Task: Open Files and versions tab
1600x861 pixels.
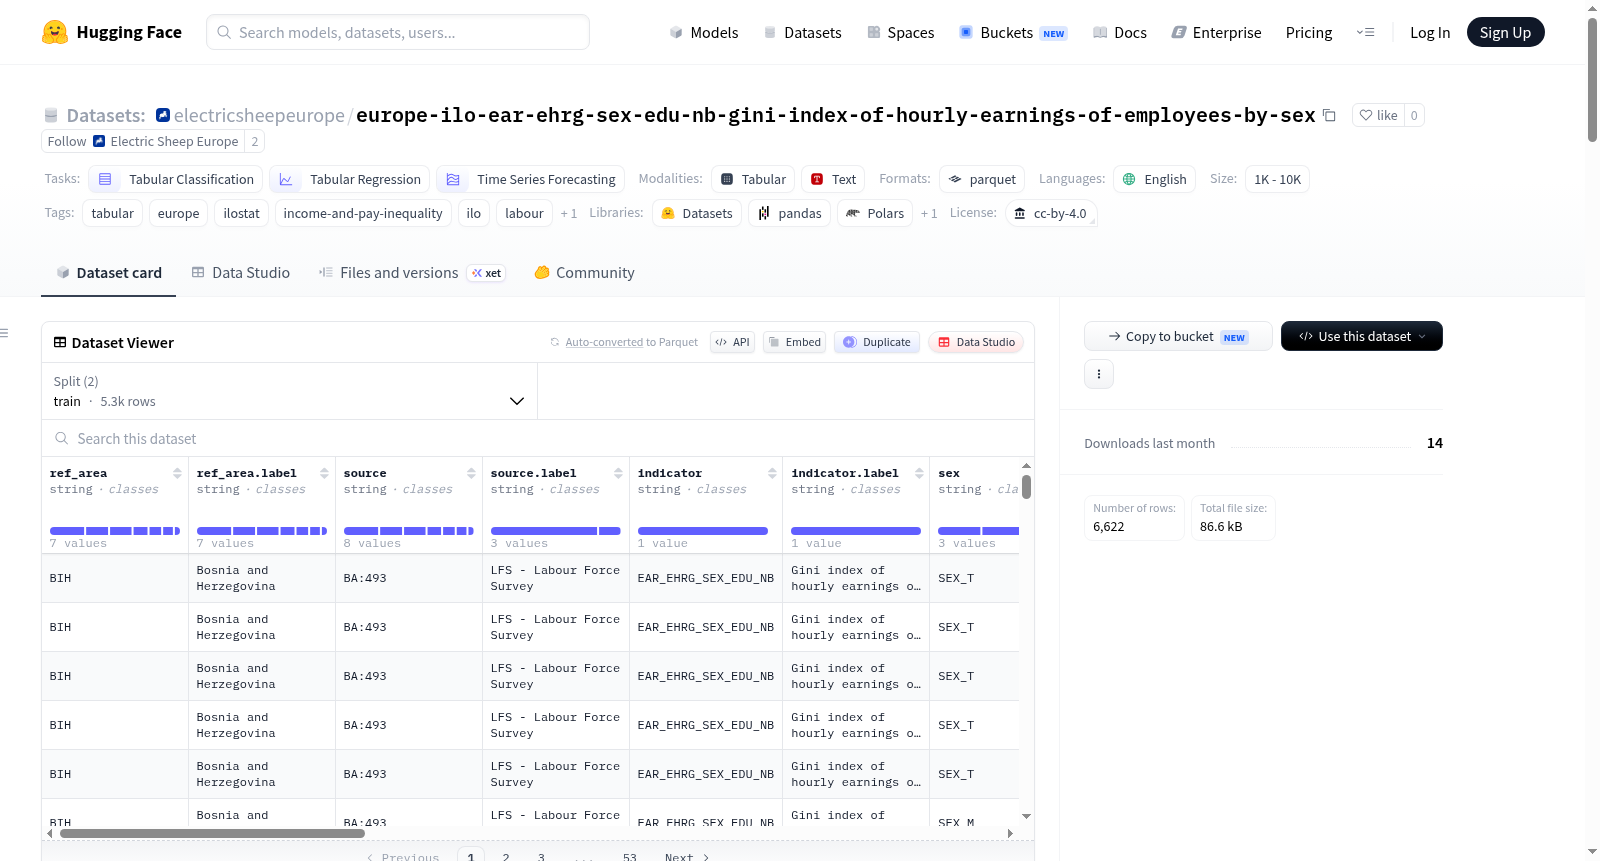Action: coord(411,273)
